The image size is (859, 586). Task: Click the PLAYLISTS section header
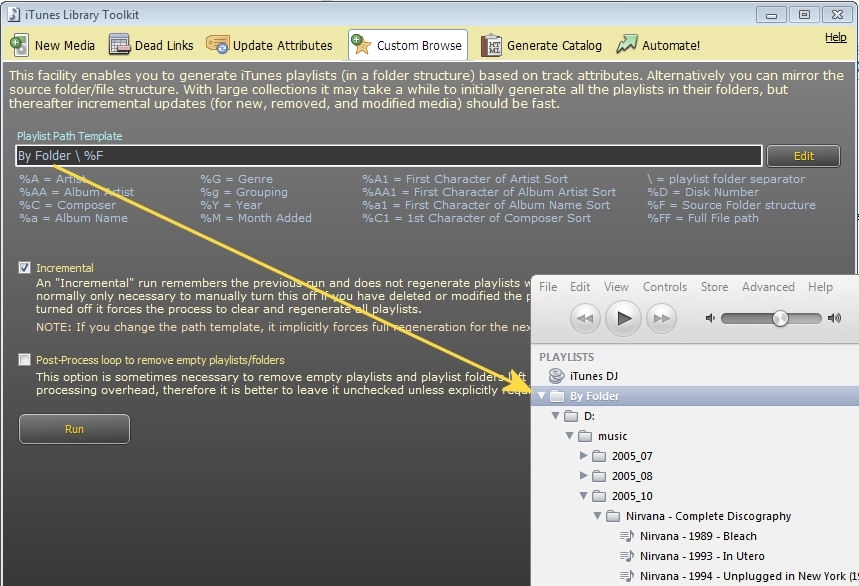pos(566,357)
